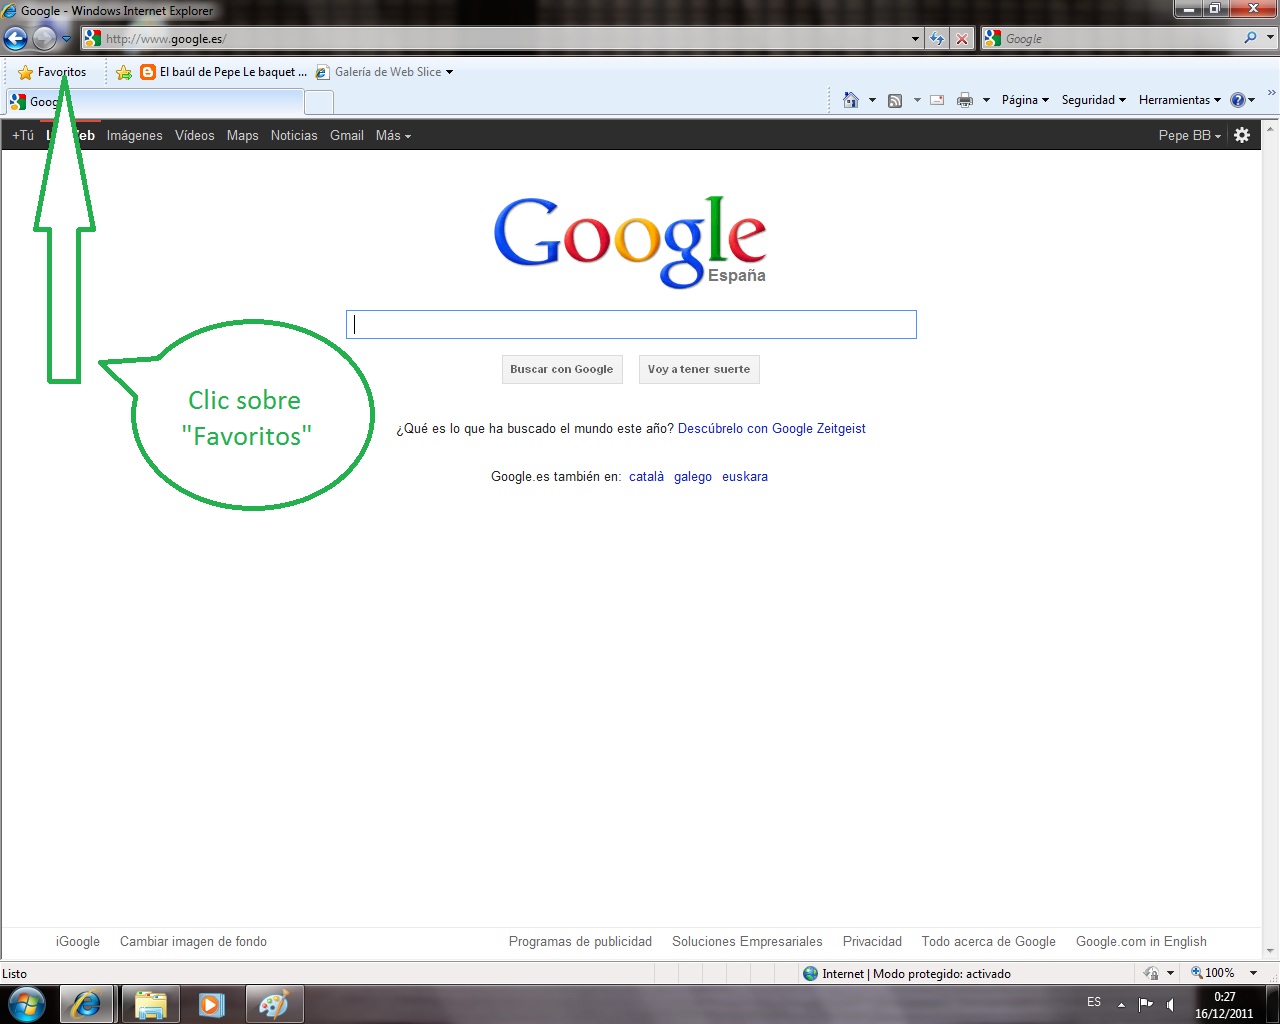Open Programas de publicidad link
Screen dimensions: 1280x1024
pyautogui.click(x=580, y=942)
